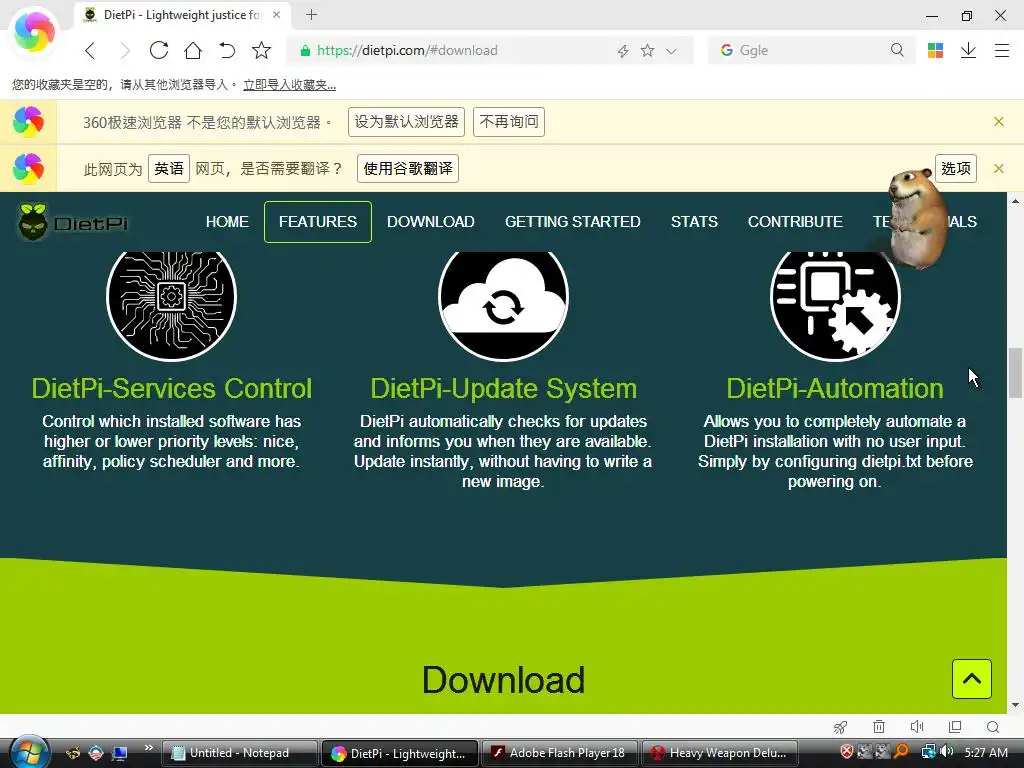The image size is (1024, 768).
Task: Click the Download section heading
Action: pyautogui.click(x=504, y=680)
